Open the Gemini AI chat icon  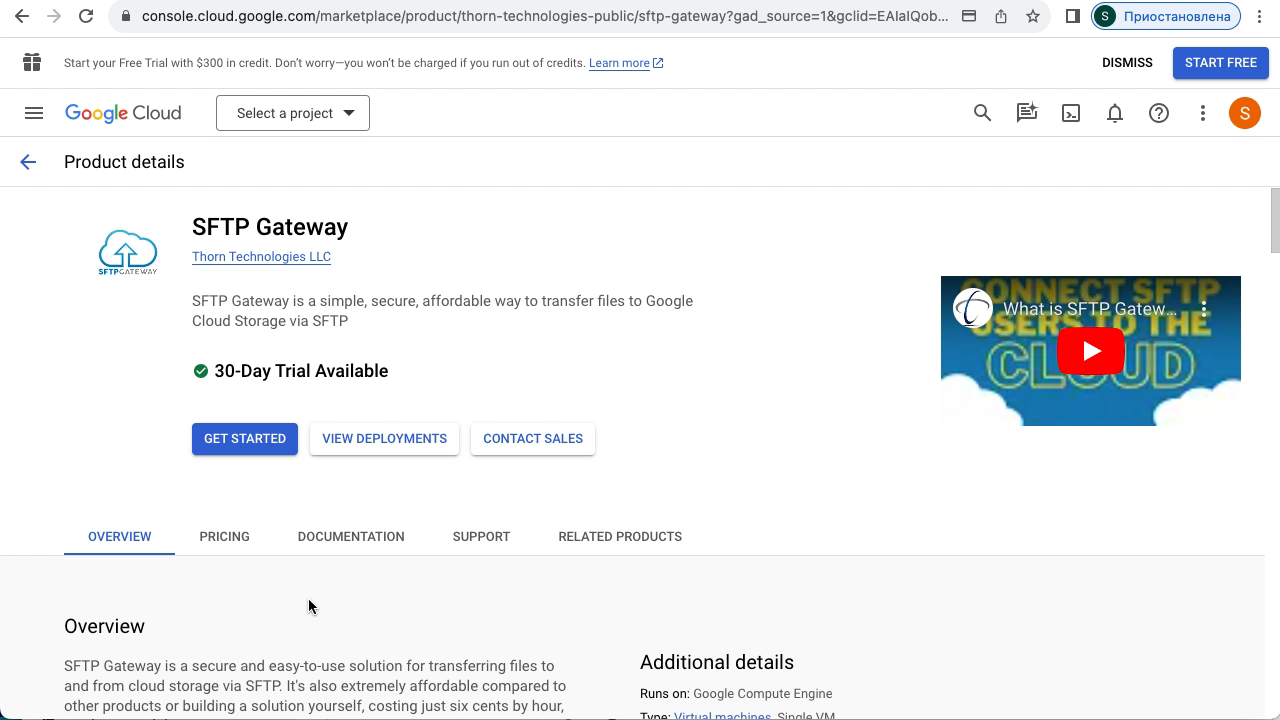[1026, 113]
